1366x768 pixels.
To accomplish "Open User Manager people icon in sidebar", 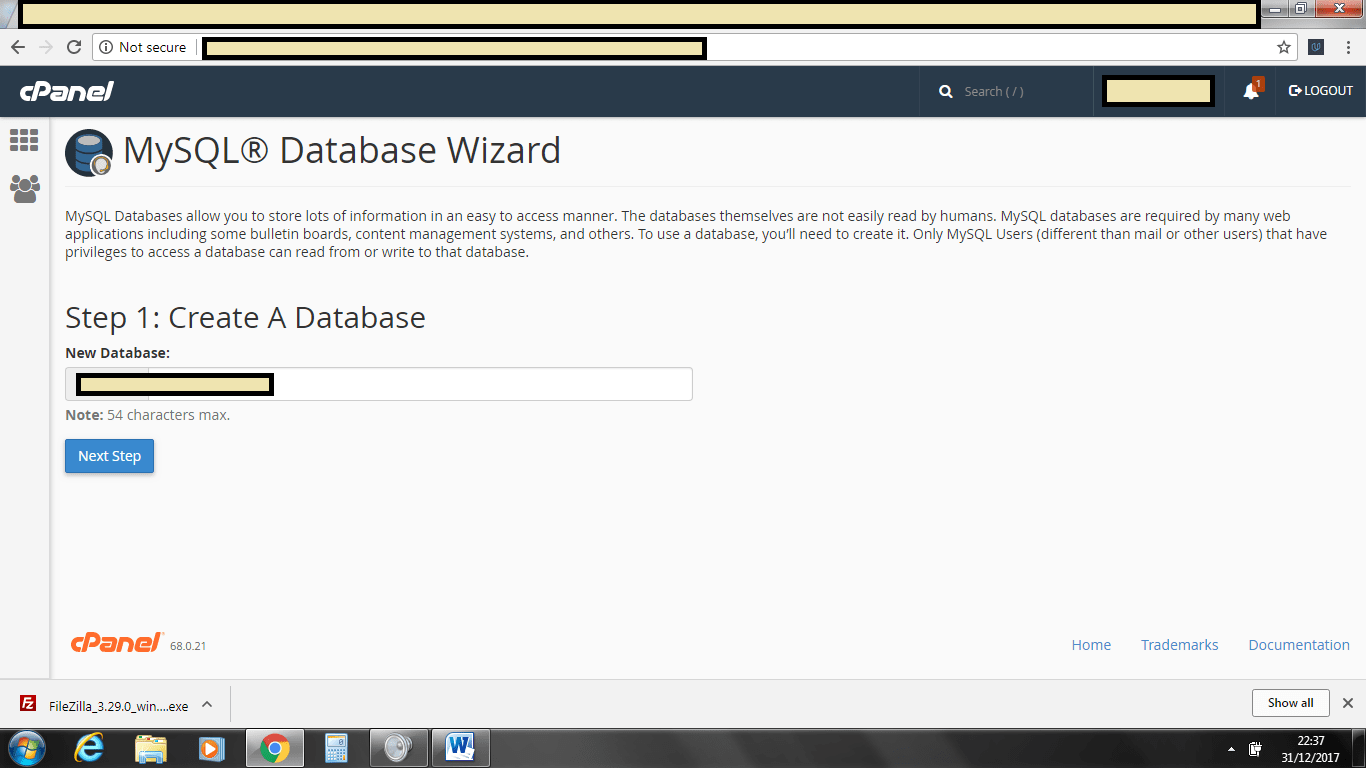I will click(25, 188).
